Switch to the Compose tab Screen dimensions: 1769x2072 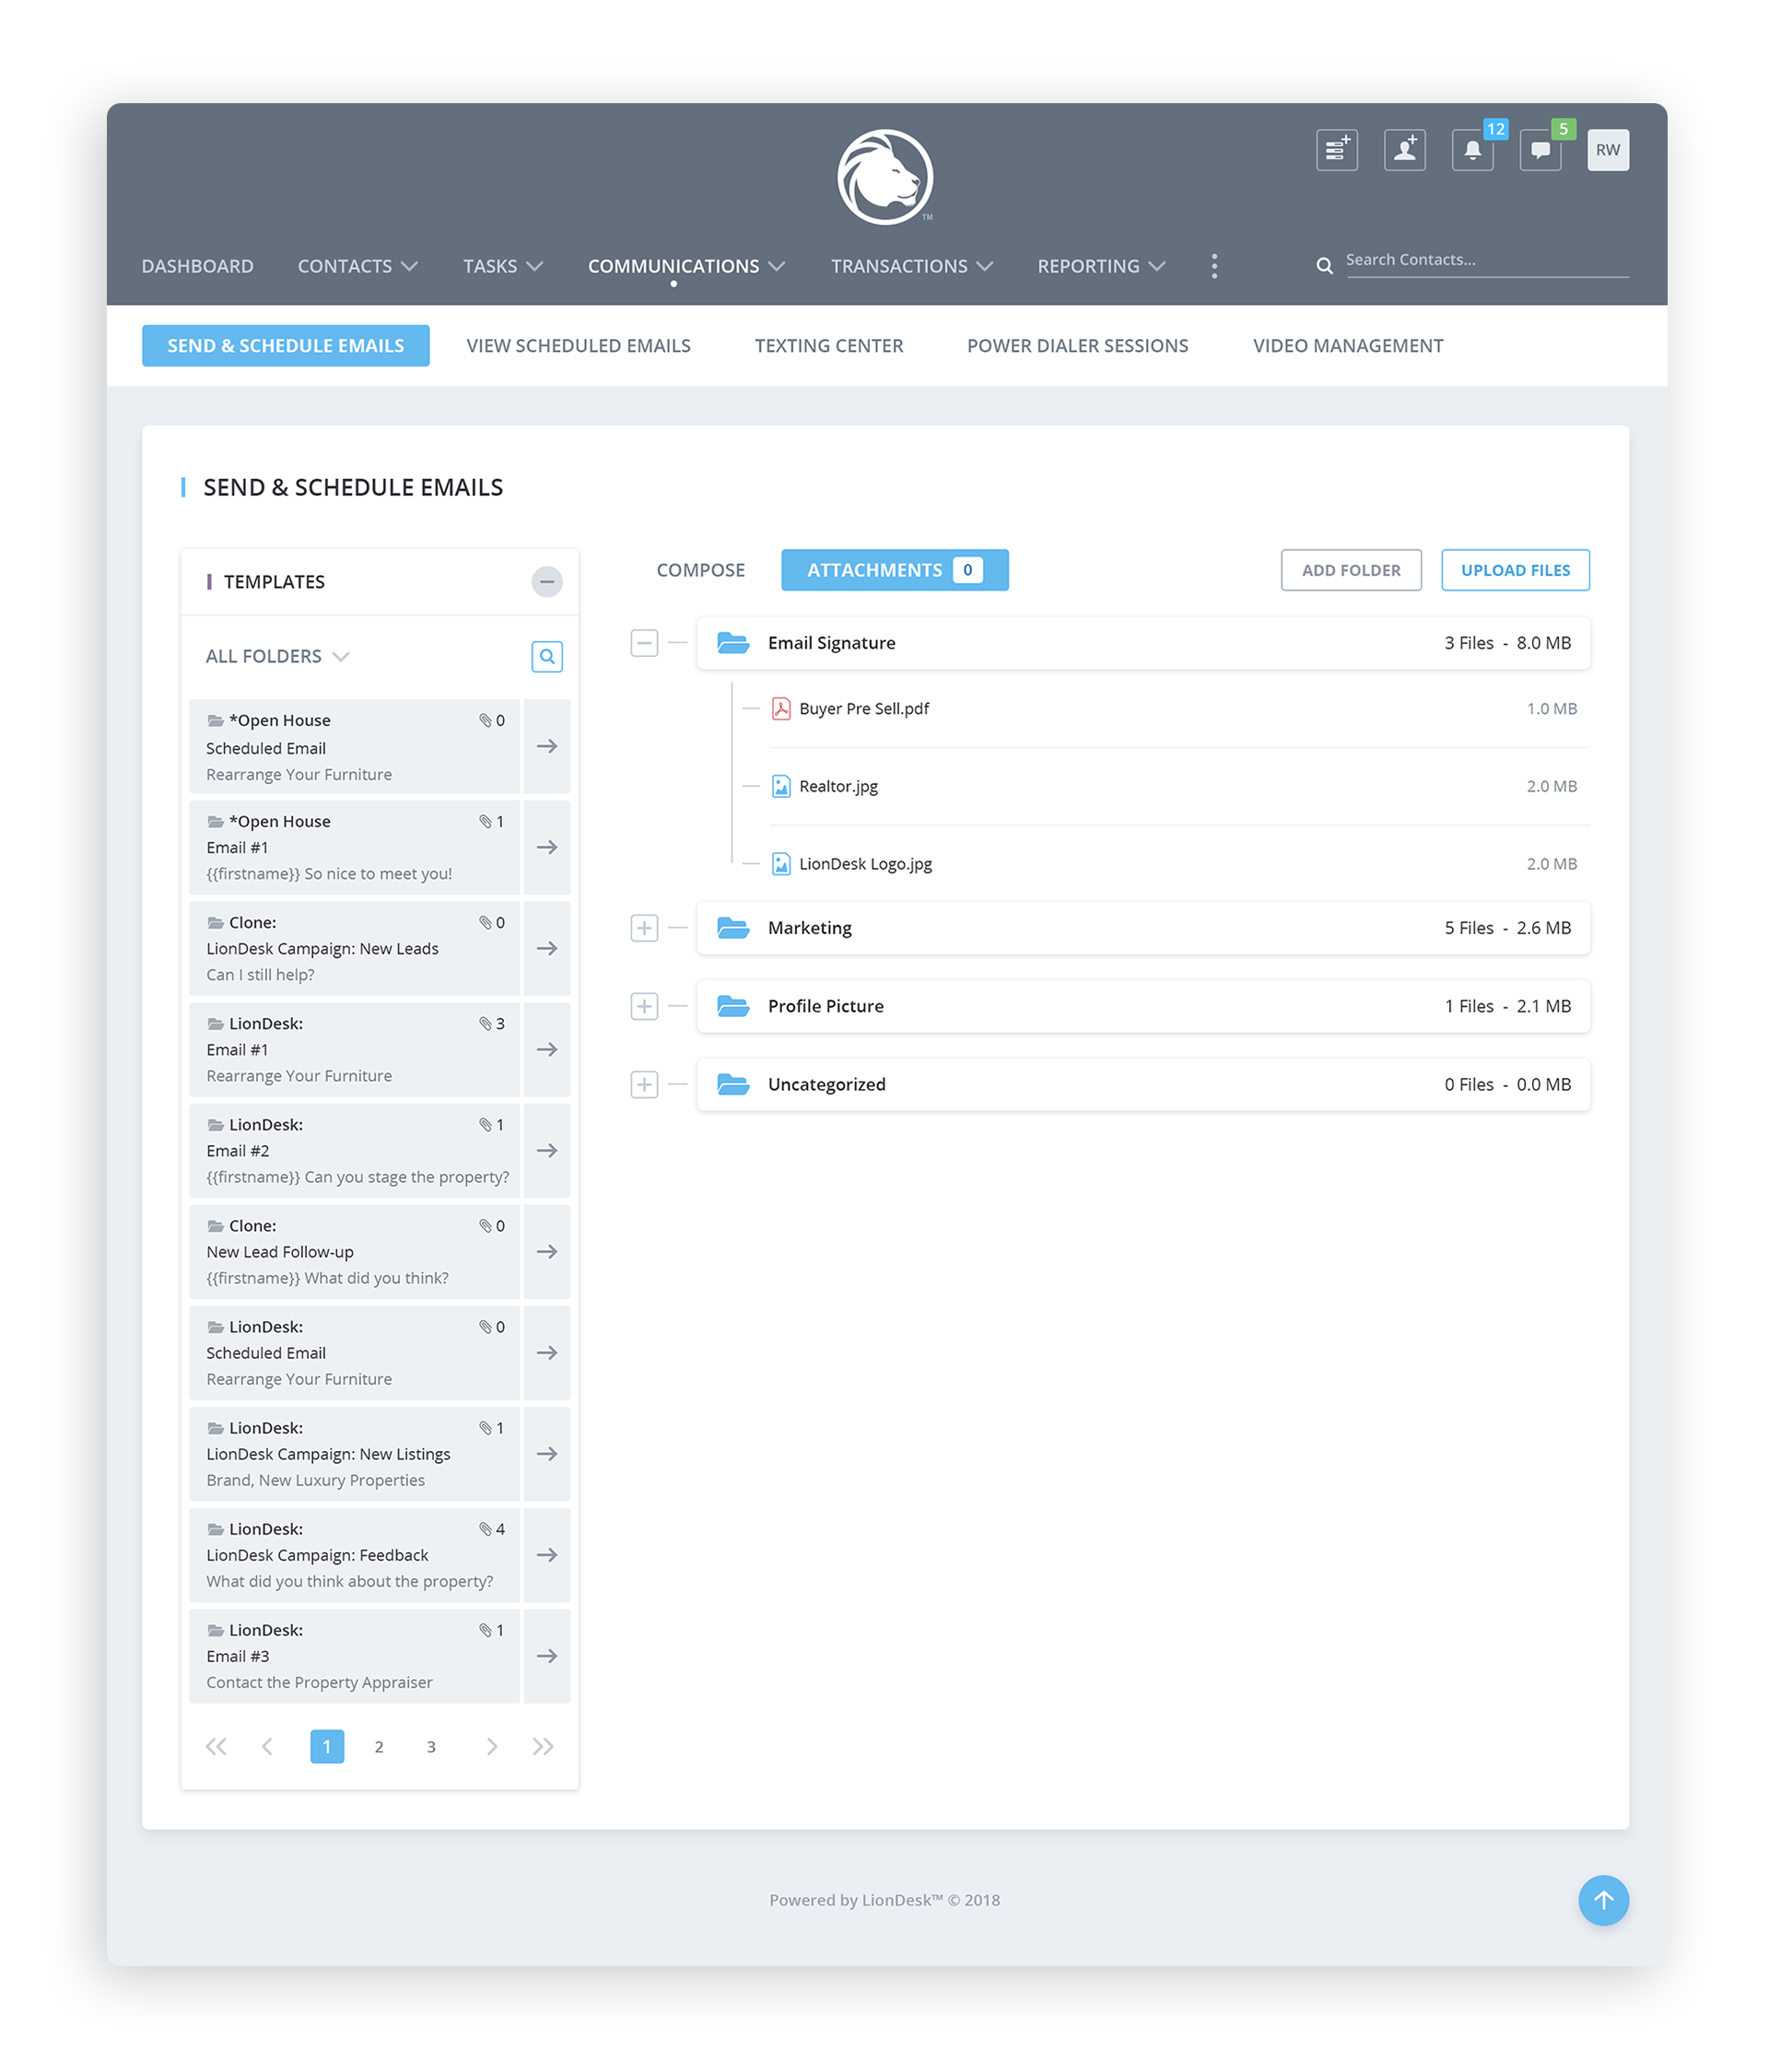tap(700, 570)
